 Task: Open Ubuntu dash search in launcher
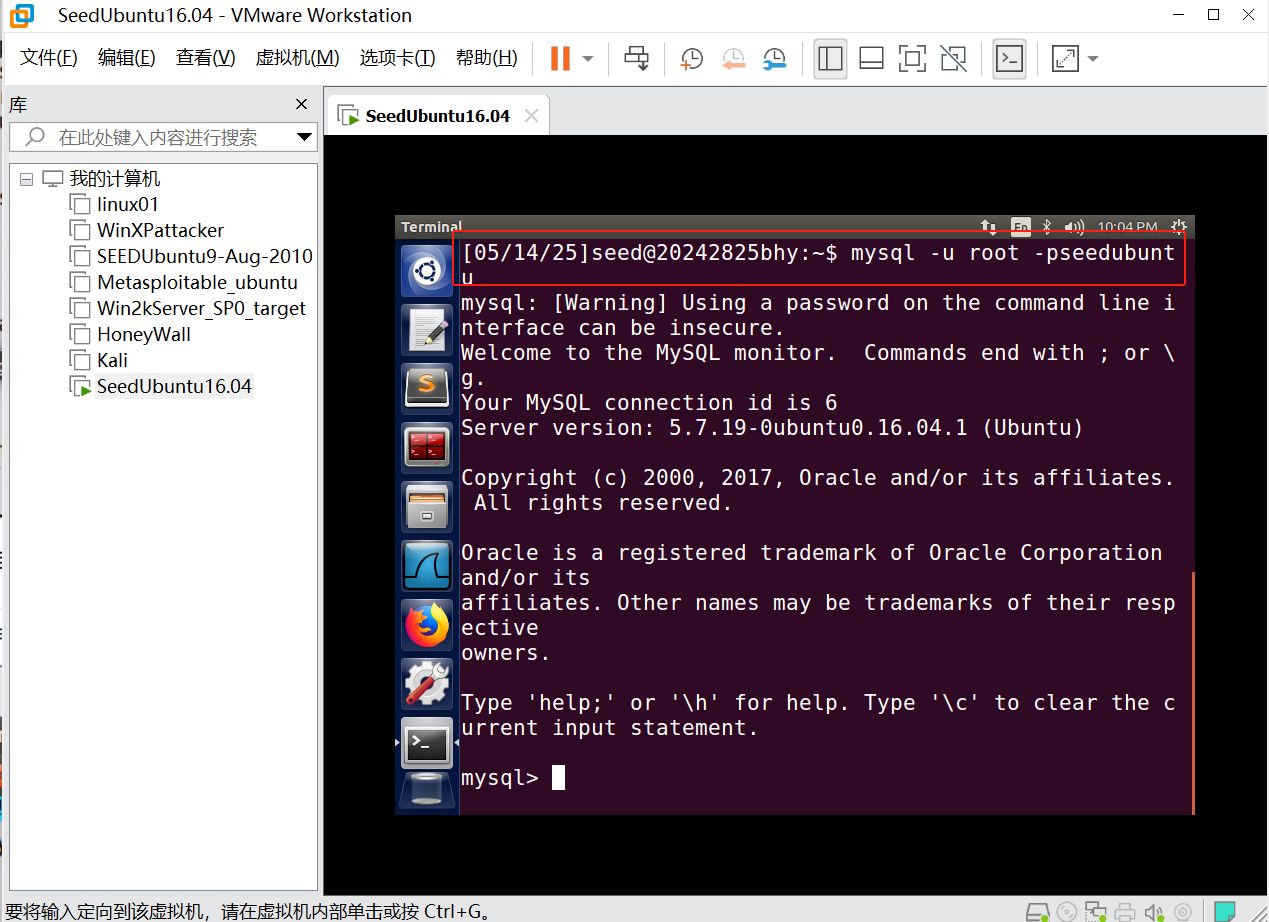(428, 271)
